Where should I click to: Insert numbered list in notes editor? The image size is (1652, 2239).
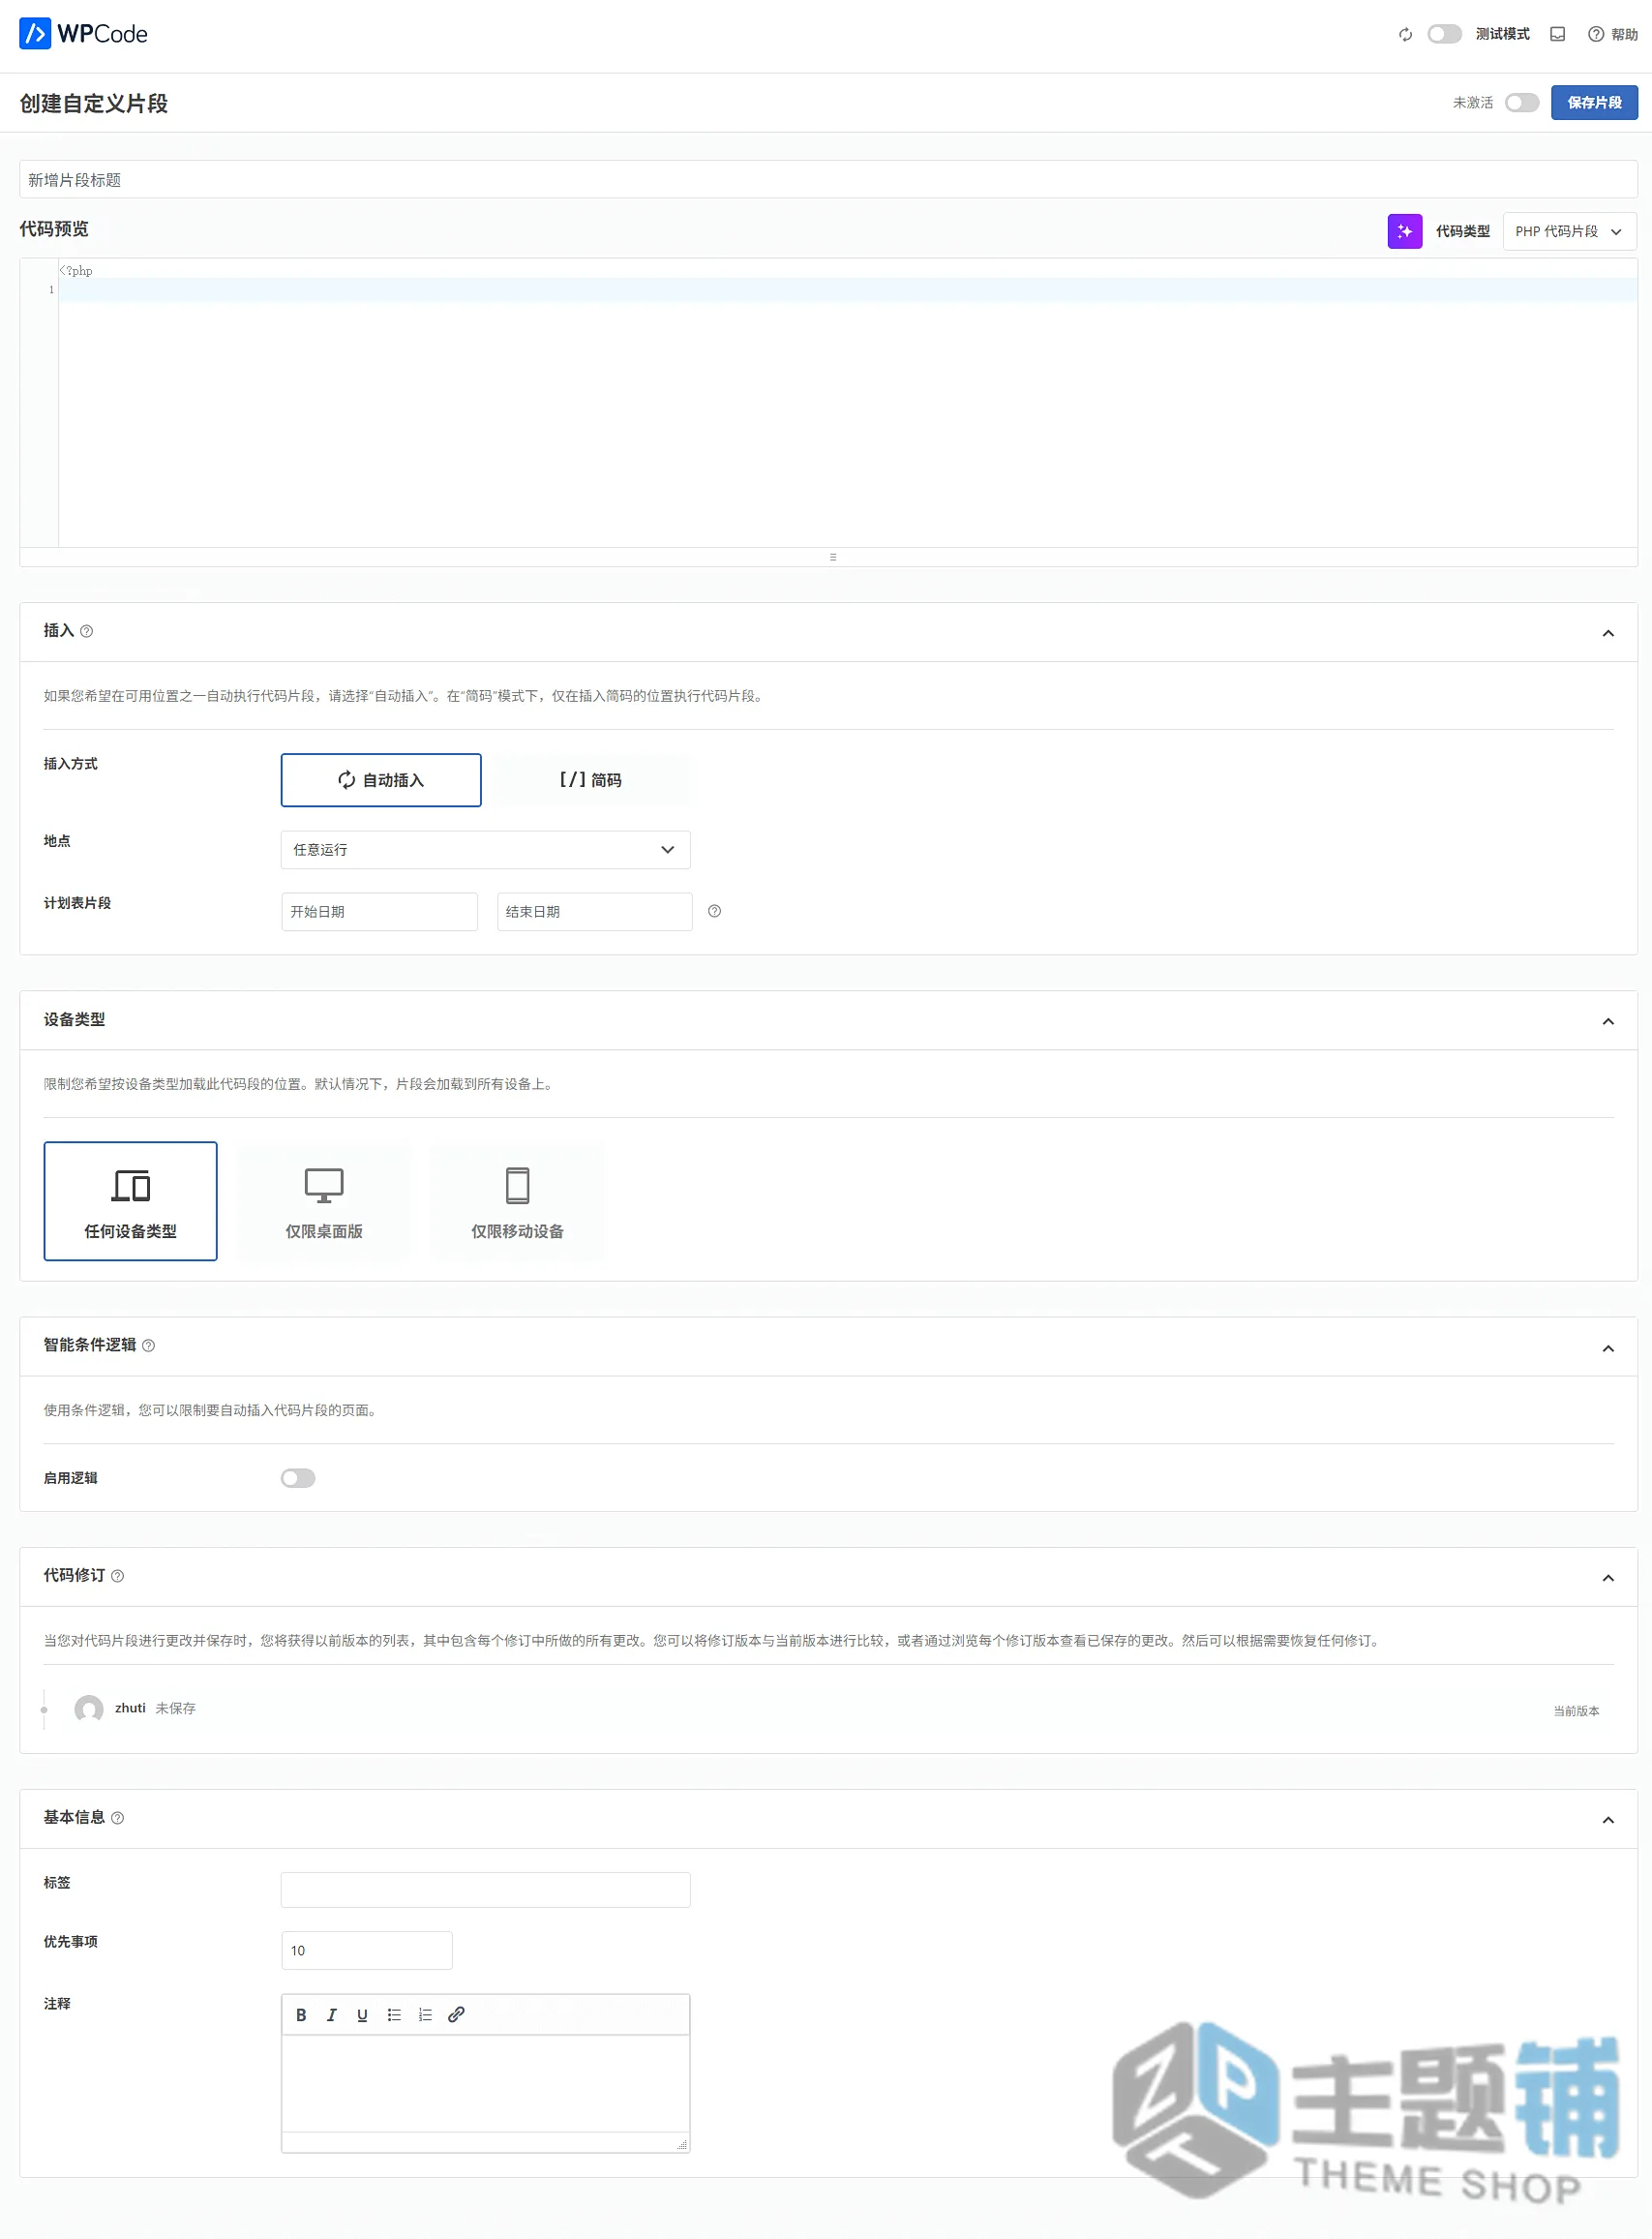tap(425, 2015)
